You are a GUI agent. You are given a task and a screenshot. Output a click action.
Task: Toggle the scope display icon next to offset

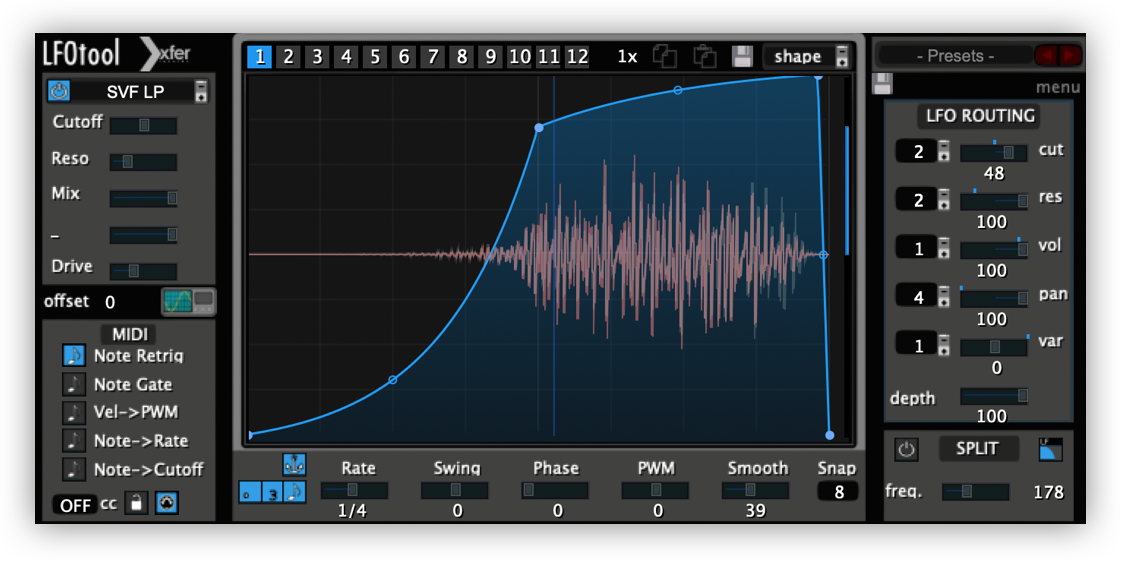189,302
